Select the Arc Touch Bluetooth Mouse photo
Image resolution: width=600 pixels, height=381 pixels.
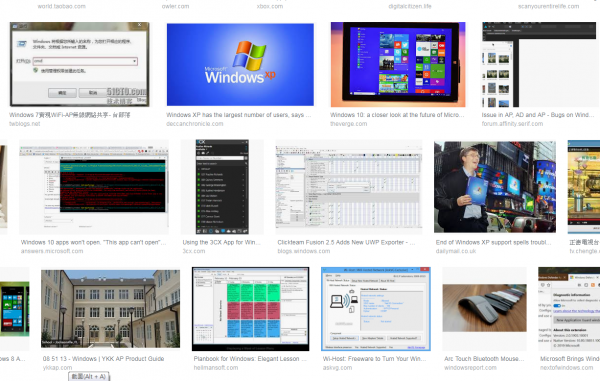tap(484, 308)
